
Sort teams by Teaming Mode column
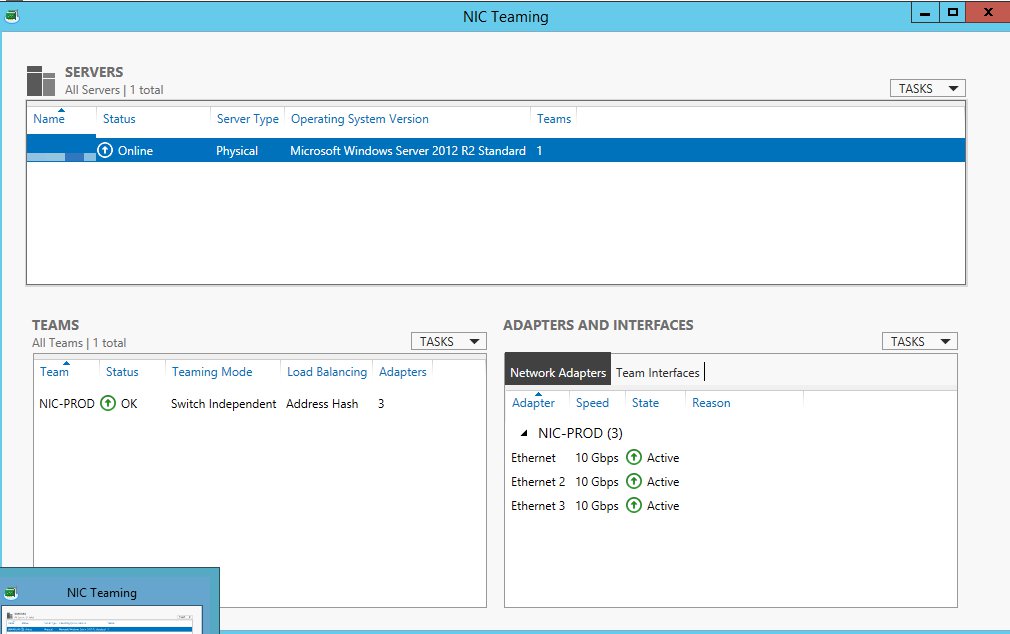pyautogui.click(x=212, y=372)
